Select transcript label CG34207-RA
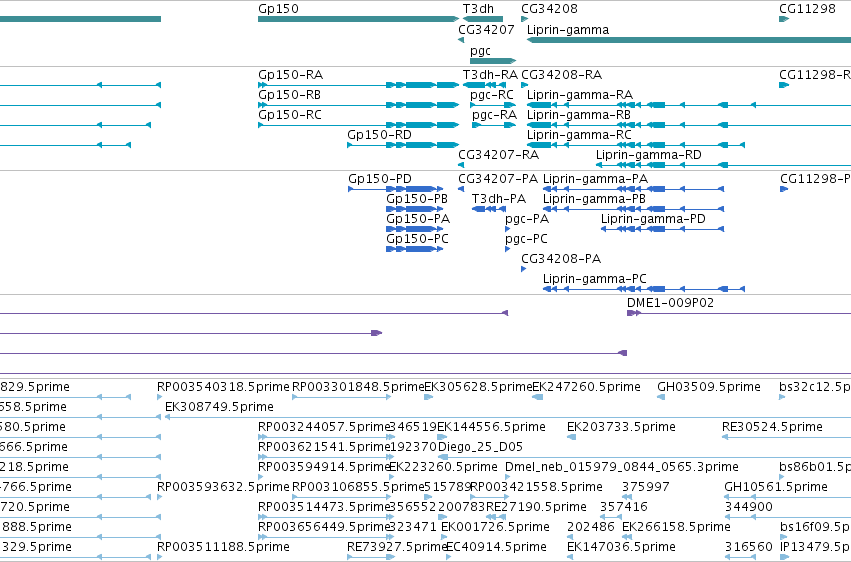The width and height of the screenshot is (851, 562). click(499, 155)
